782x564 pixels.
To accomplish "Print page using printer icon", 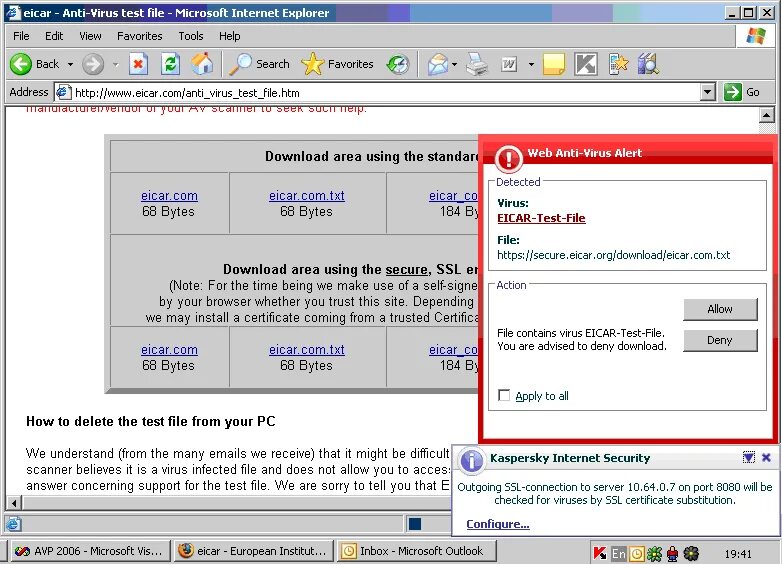I will click(477, 64).
